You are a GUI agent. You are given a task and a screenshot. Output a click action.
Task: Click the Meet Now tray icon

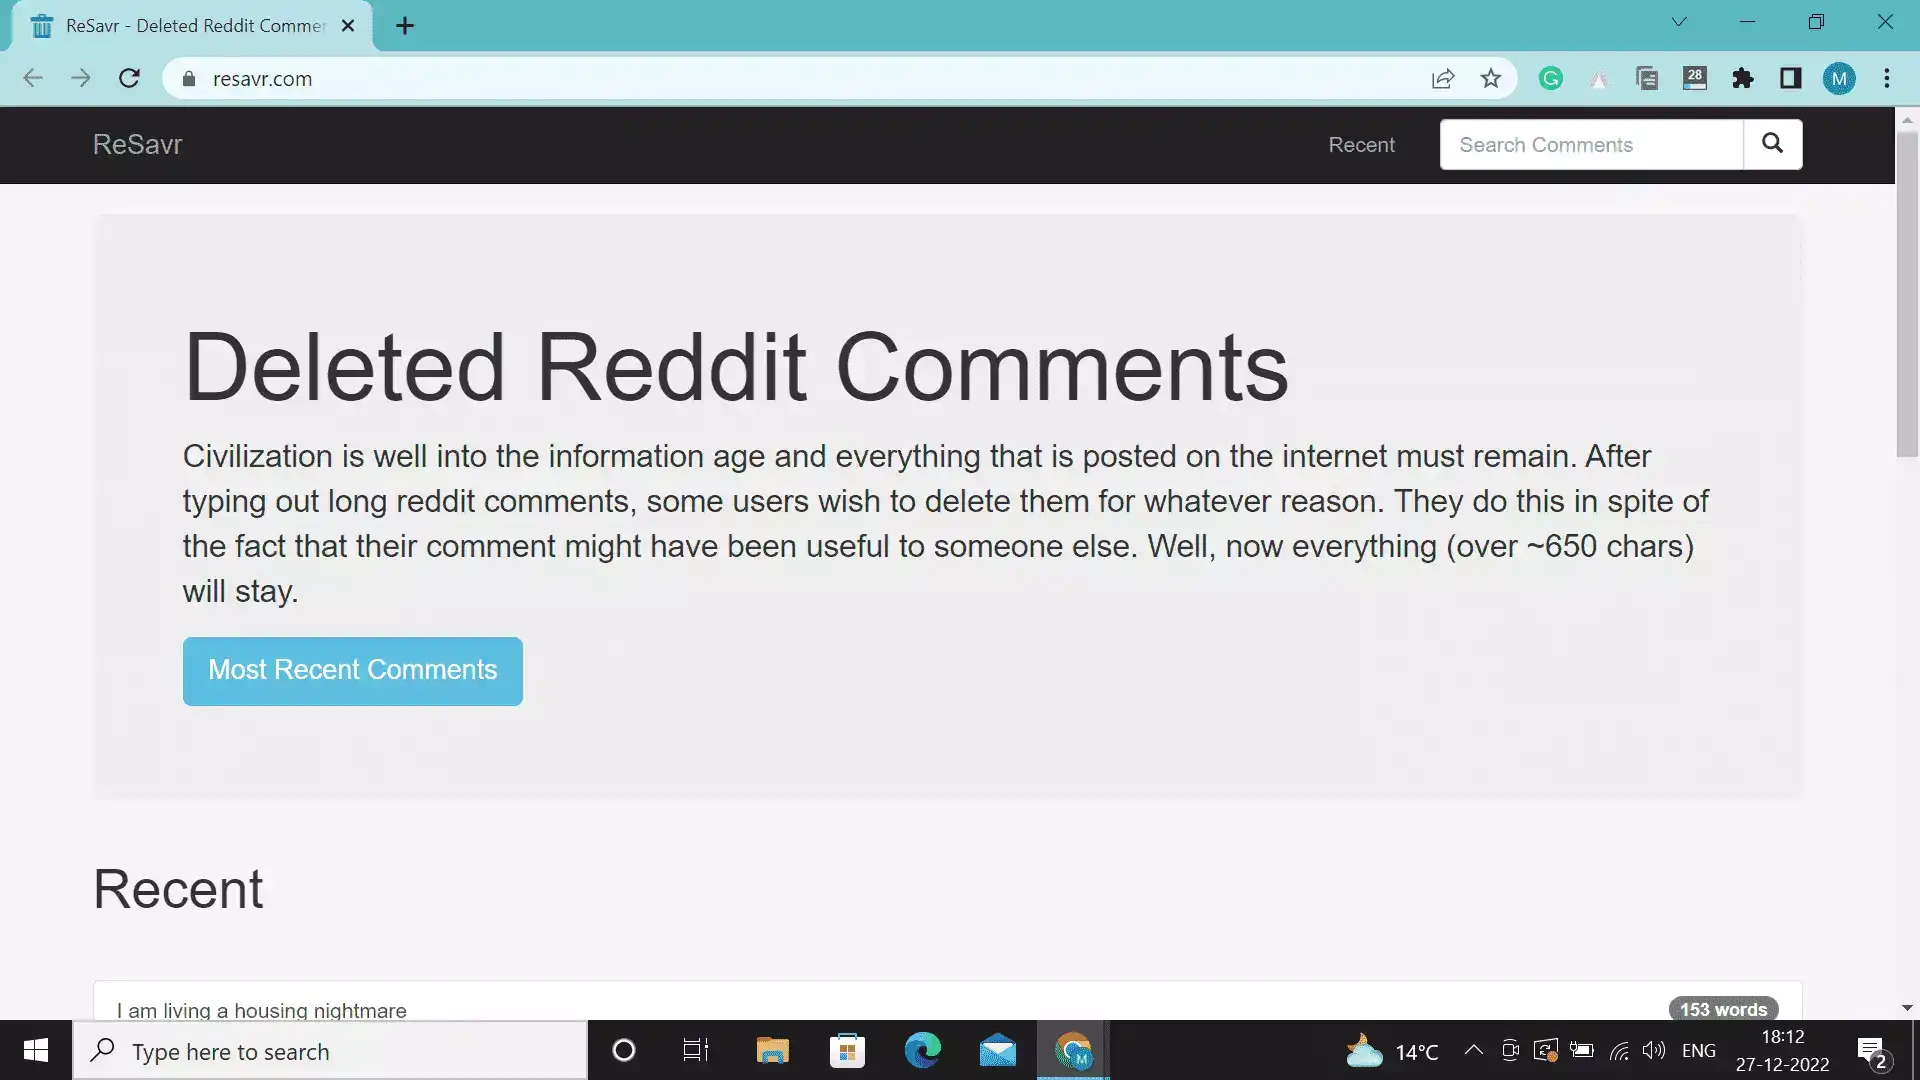1510,1050
